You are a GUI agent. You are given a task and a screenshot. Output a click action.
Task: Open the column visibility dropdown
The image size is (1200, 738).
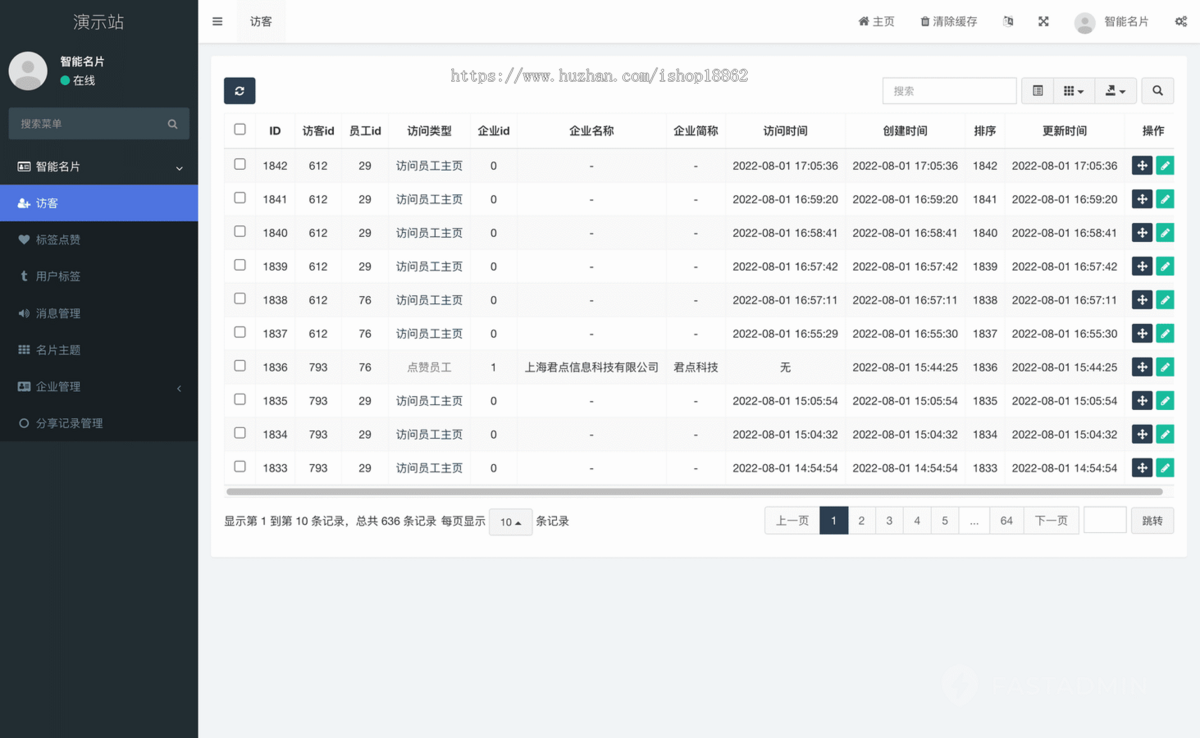(1073, 90)
